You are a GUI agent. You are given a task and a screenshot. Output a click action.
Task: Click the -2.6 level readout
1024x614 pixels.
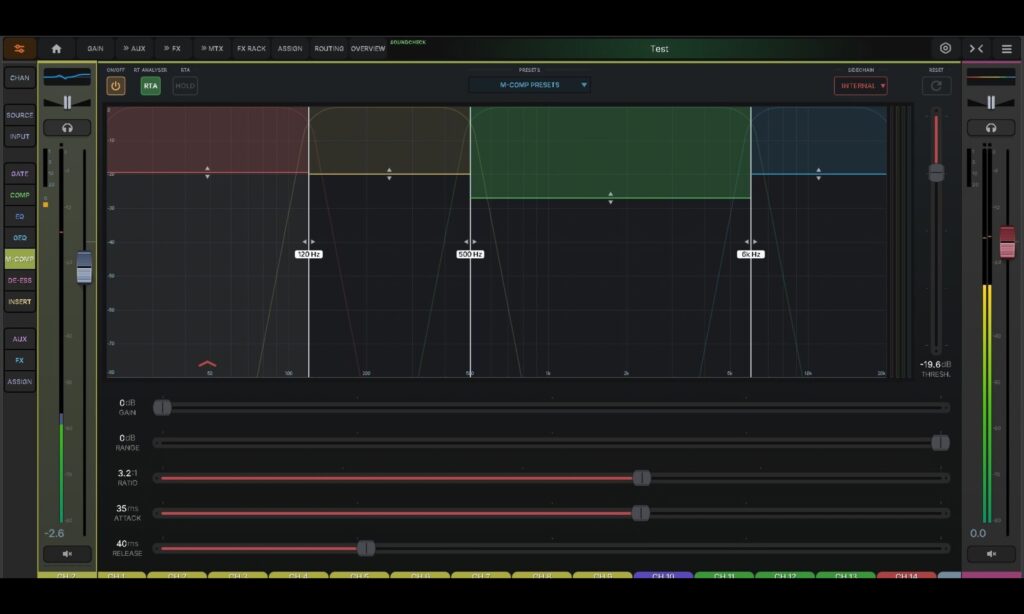coord(54,534)
